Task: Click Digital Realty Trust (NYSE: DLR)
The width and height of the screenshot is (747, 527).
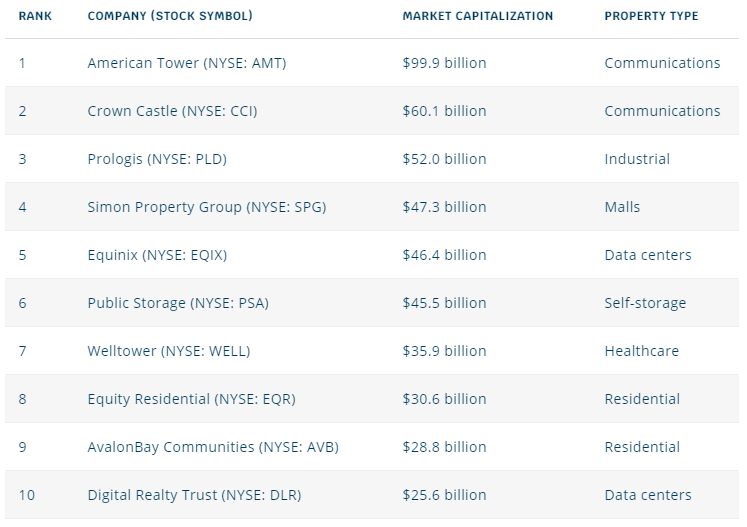Action: tap(194, 495)
